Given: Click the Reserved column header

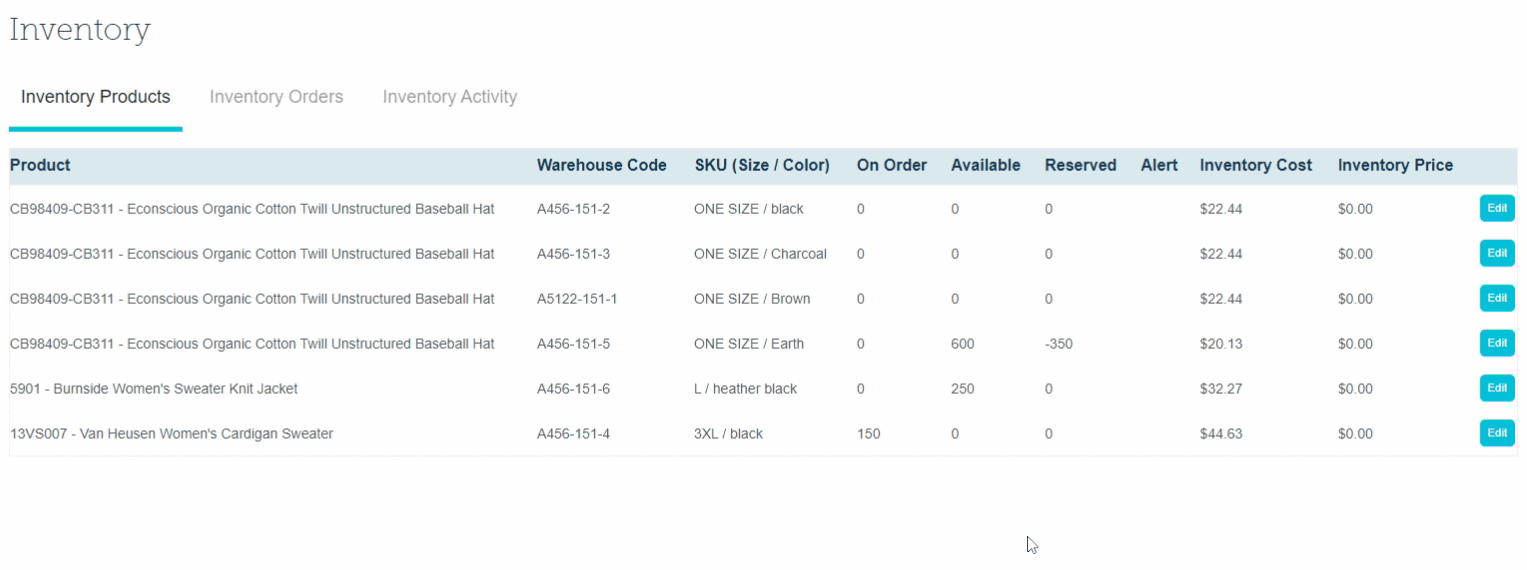Looking at the screenshot, I should (1080, 165).
